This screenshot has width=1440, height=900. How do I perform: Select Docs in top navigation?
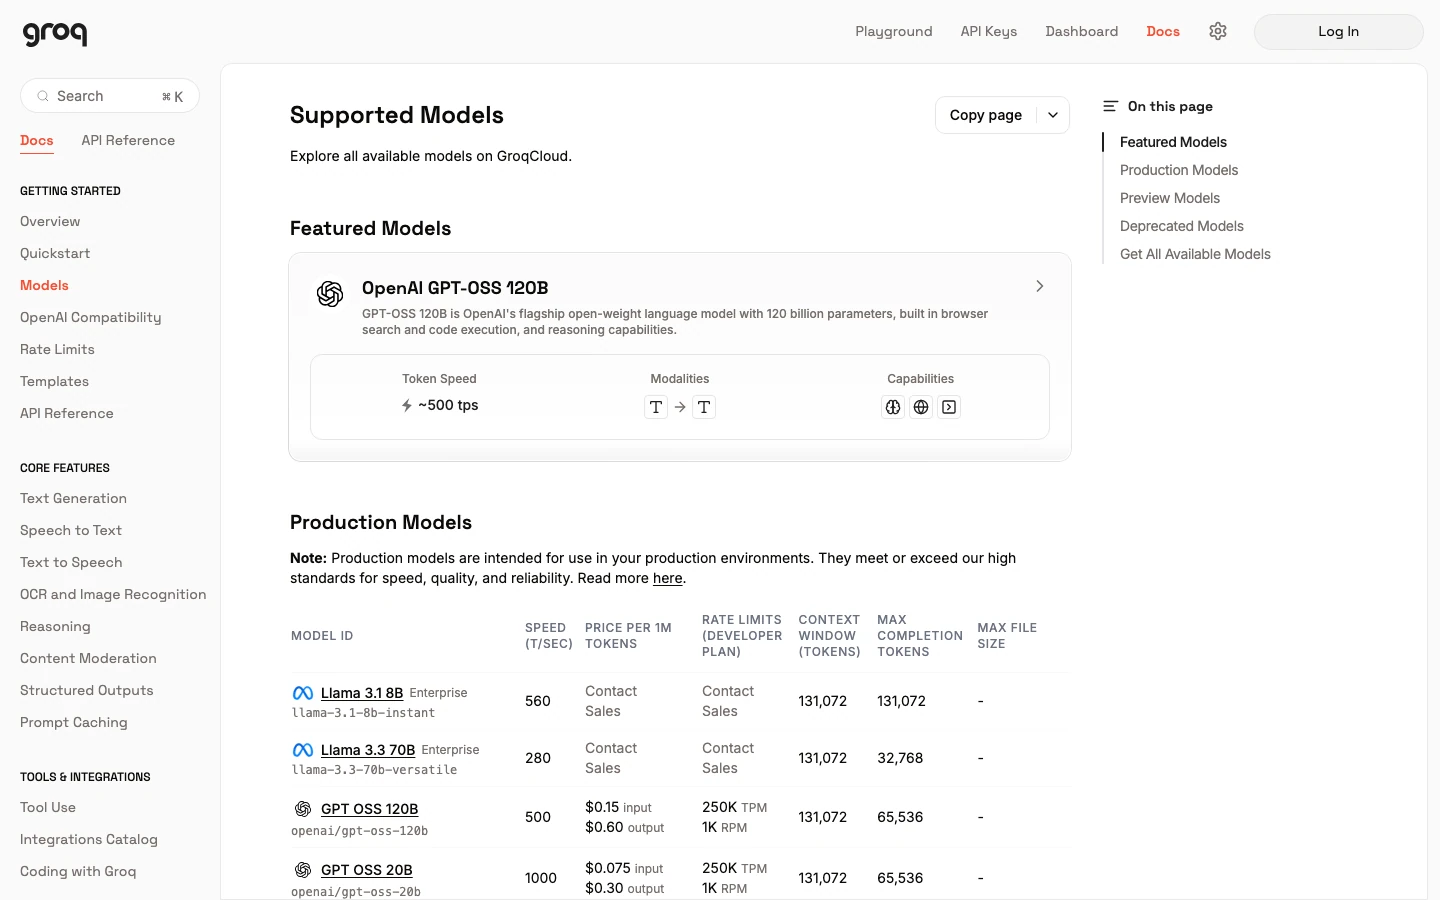tap(1163, 31)
